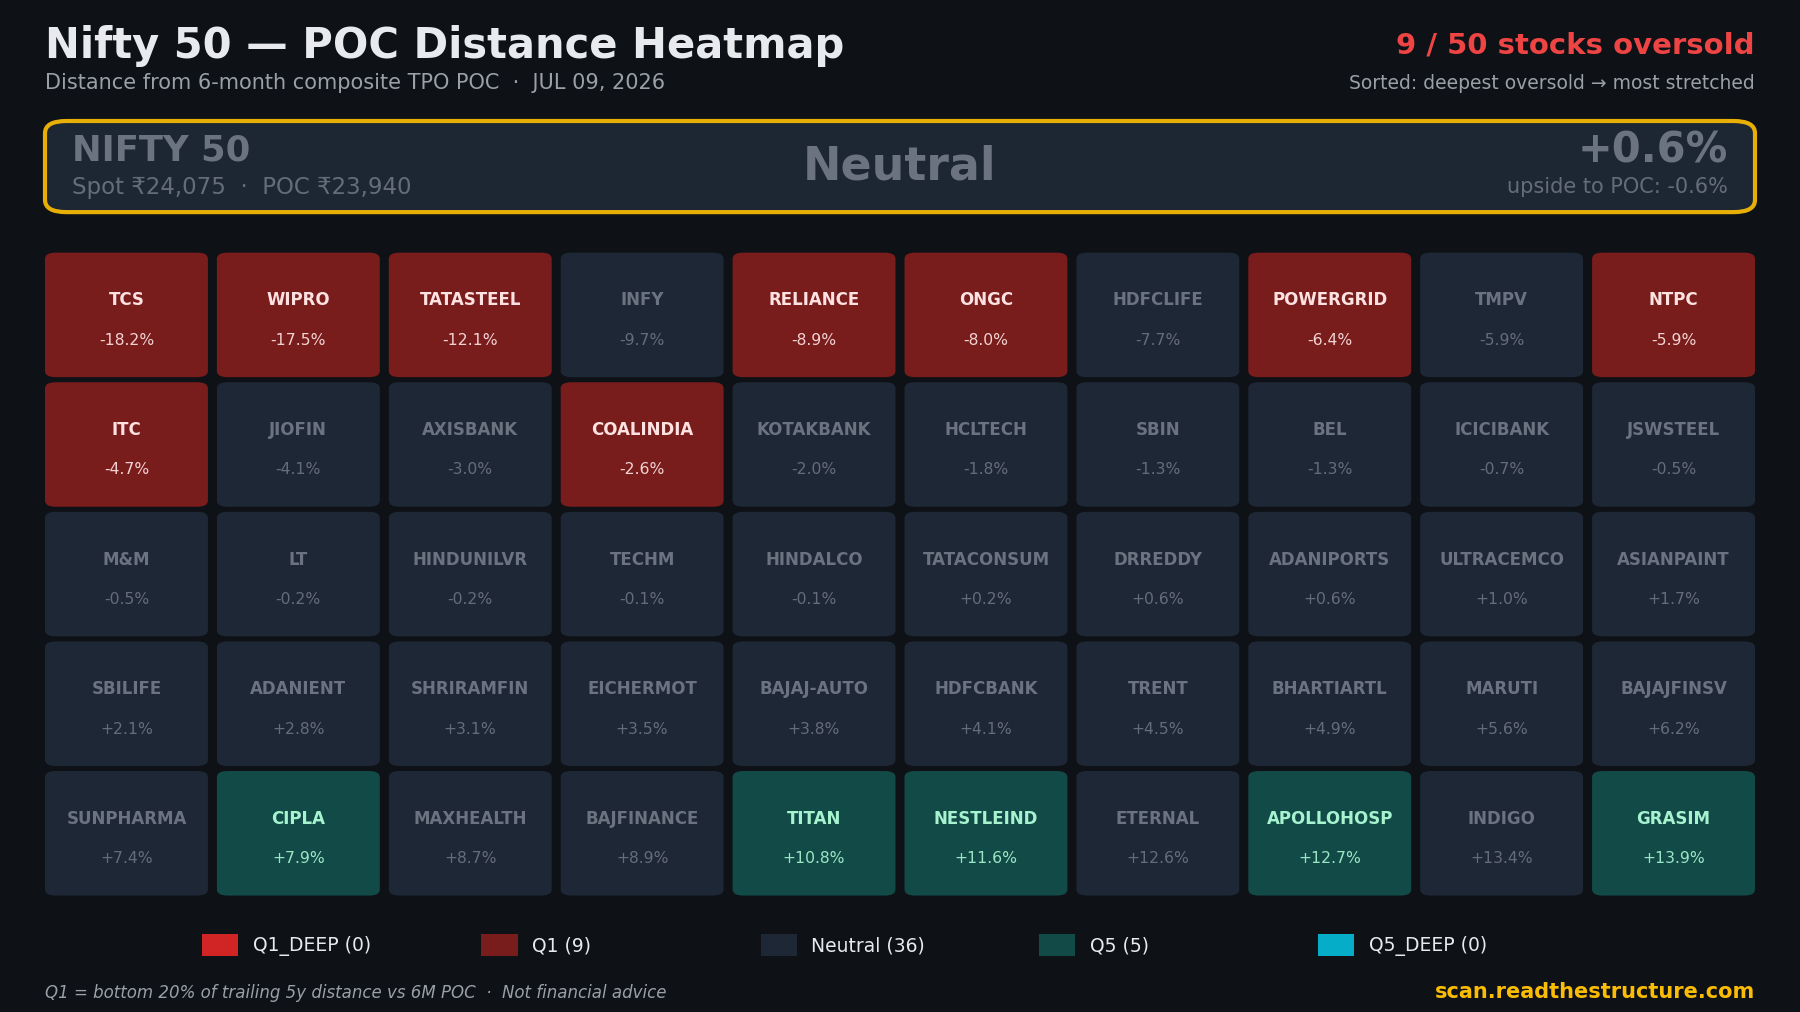
Task: Open the scan.readthestructure.com link
Action: tap(1594, 991)
